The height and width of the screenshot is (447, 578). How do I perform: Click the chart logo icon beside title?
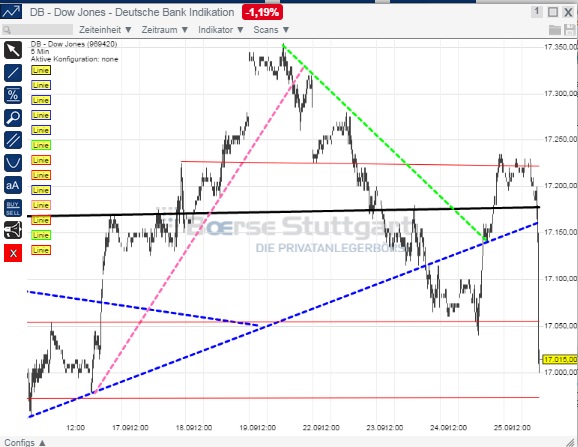11,12
